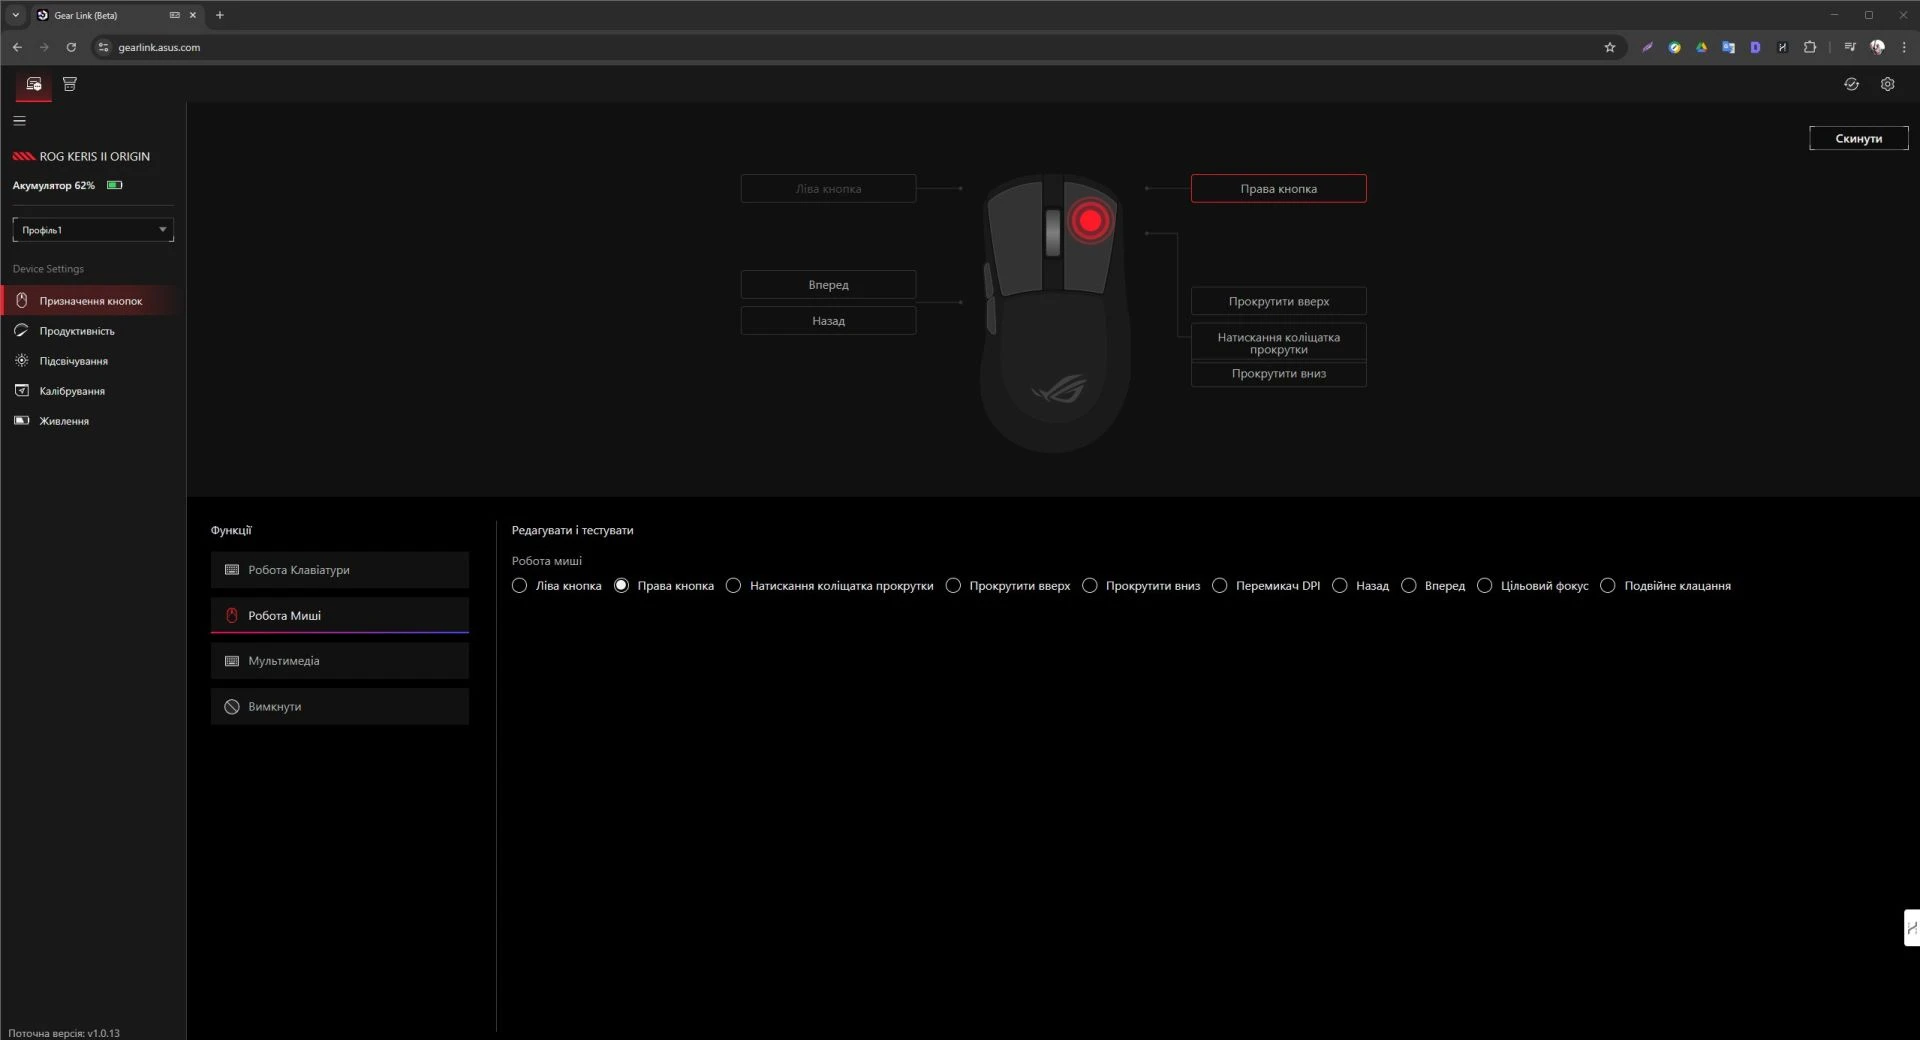This screenshot has height=1040, width=1920.
Task: Open Продуктивність section
Action: (x=92, y=331)
